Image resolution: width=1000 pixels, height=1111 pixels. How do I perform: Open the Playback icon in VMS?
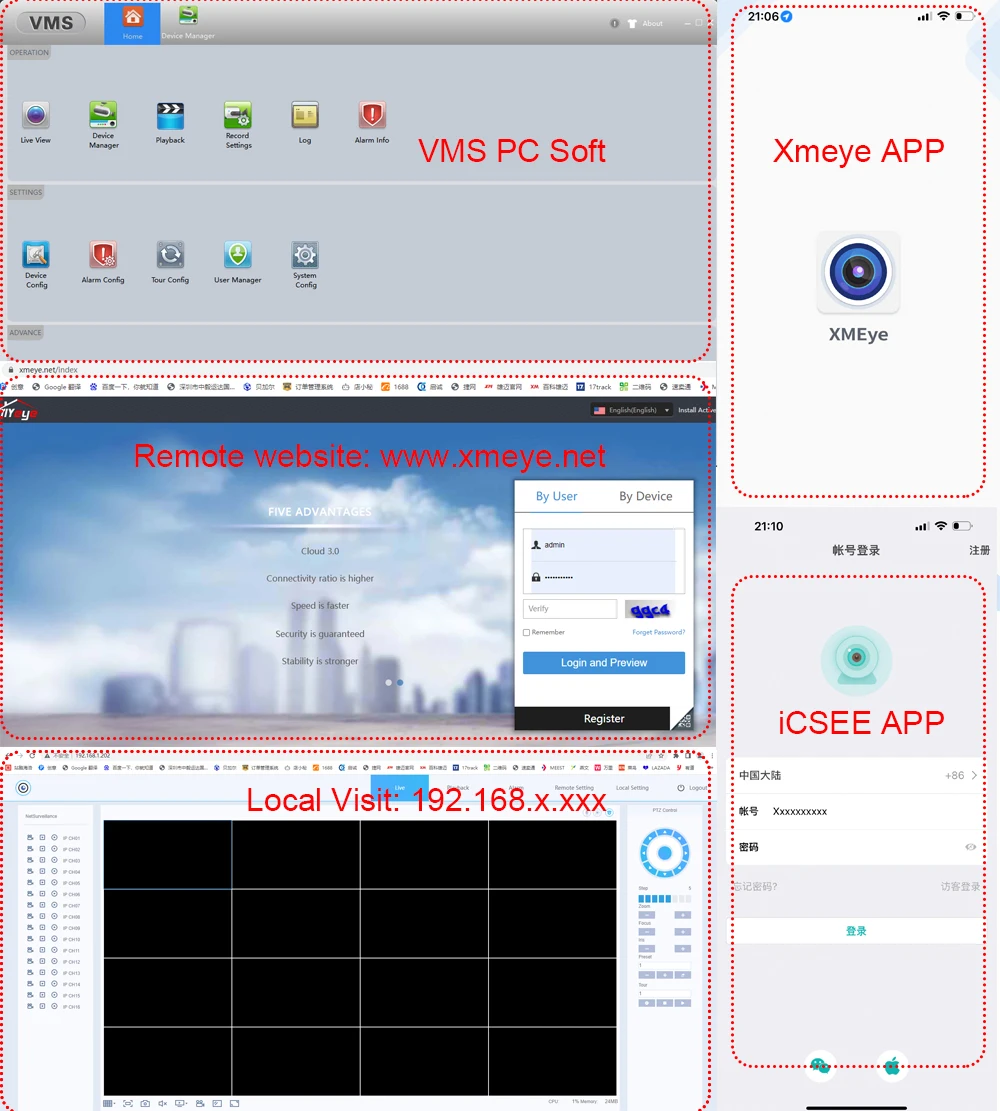click(170, 116)
